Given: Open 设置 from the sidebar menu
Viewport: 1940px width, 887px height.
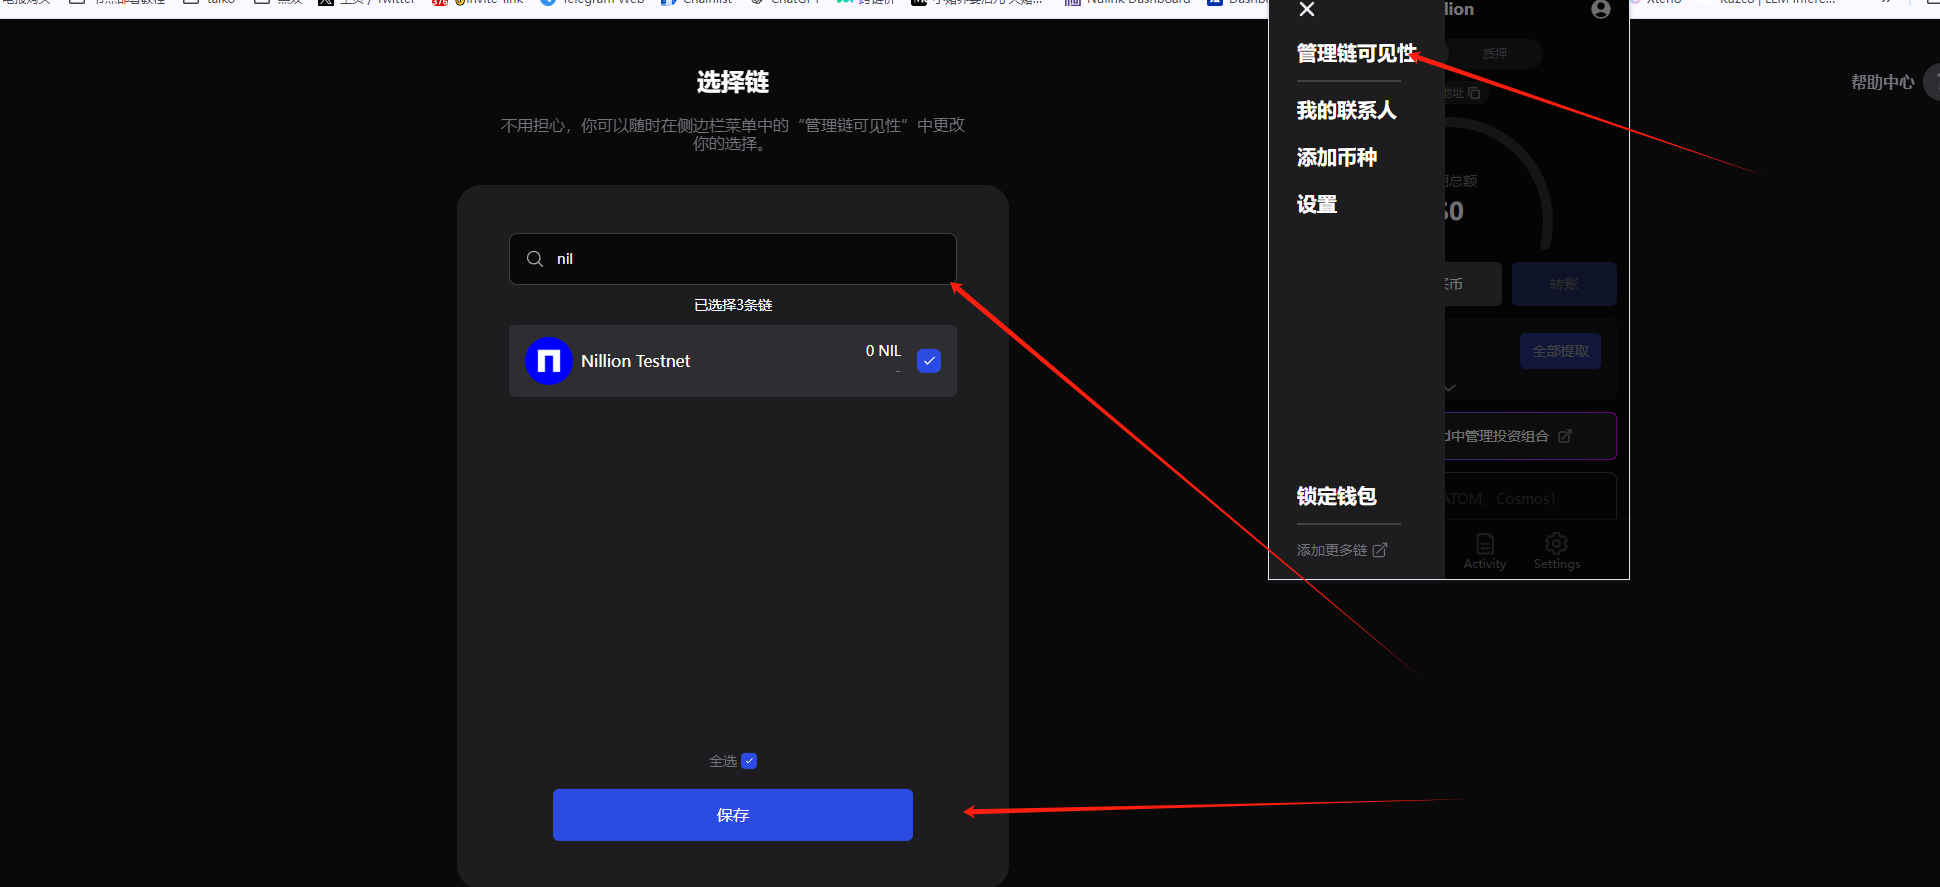Looking at the screenshot, I should tap(1316, 204).
